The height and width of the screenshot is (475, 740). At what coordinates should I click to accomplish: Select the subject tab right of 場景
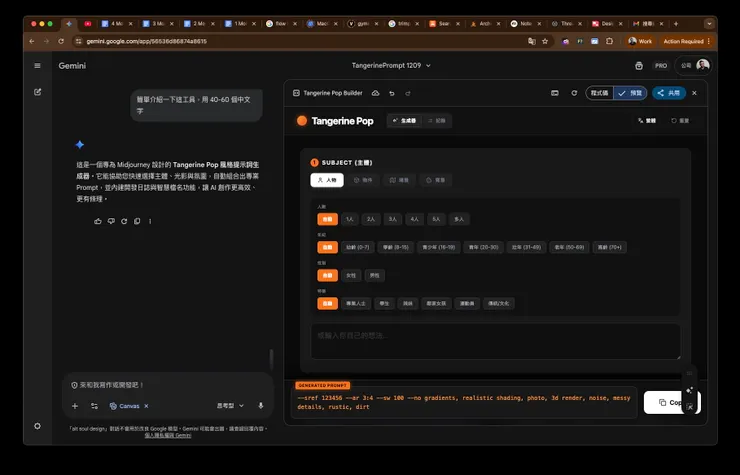point(435,180)
